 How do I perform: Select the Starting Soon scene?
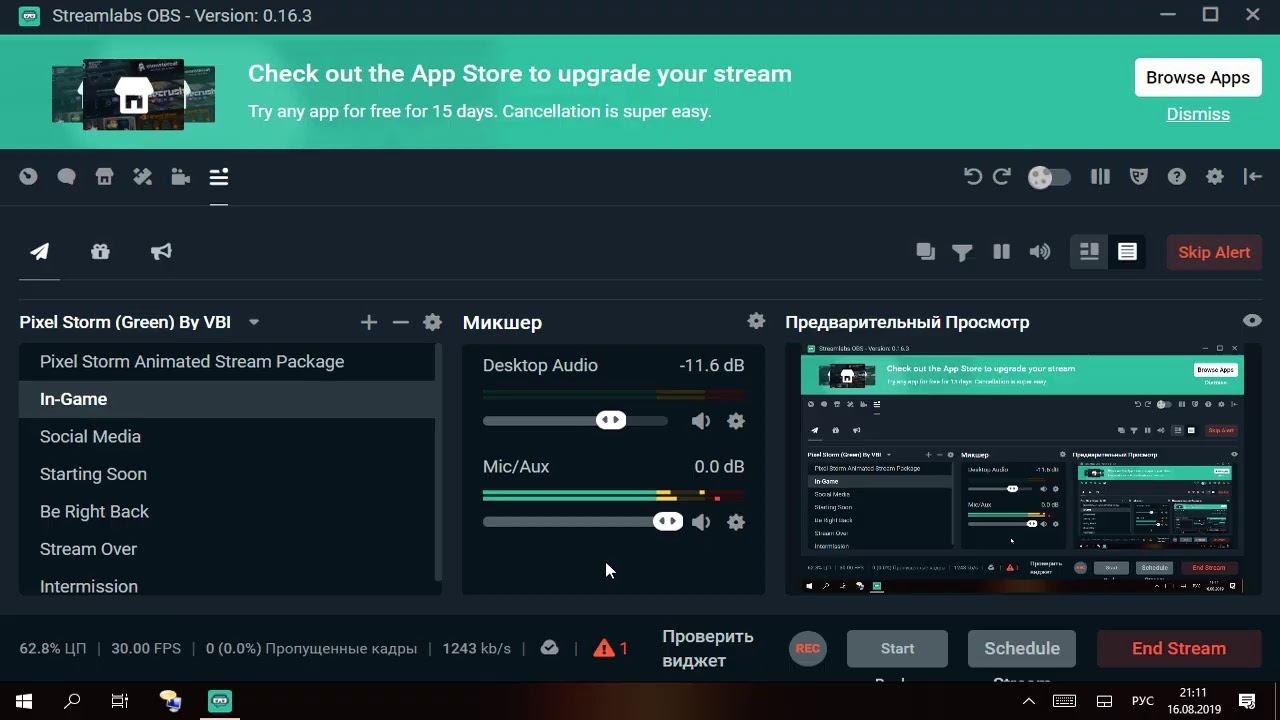pyautogui.click(x=227, y=474)
